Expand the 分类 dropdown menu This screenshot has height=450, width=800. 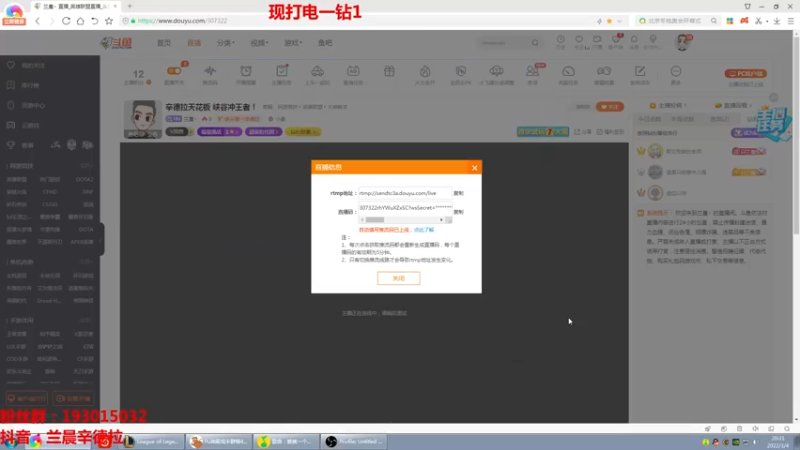[226, 43]
